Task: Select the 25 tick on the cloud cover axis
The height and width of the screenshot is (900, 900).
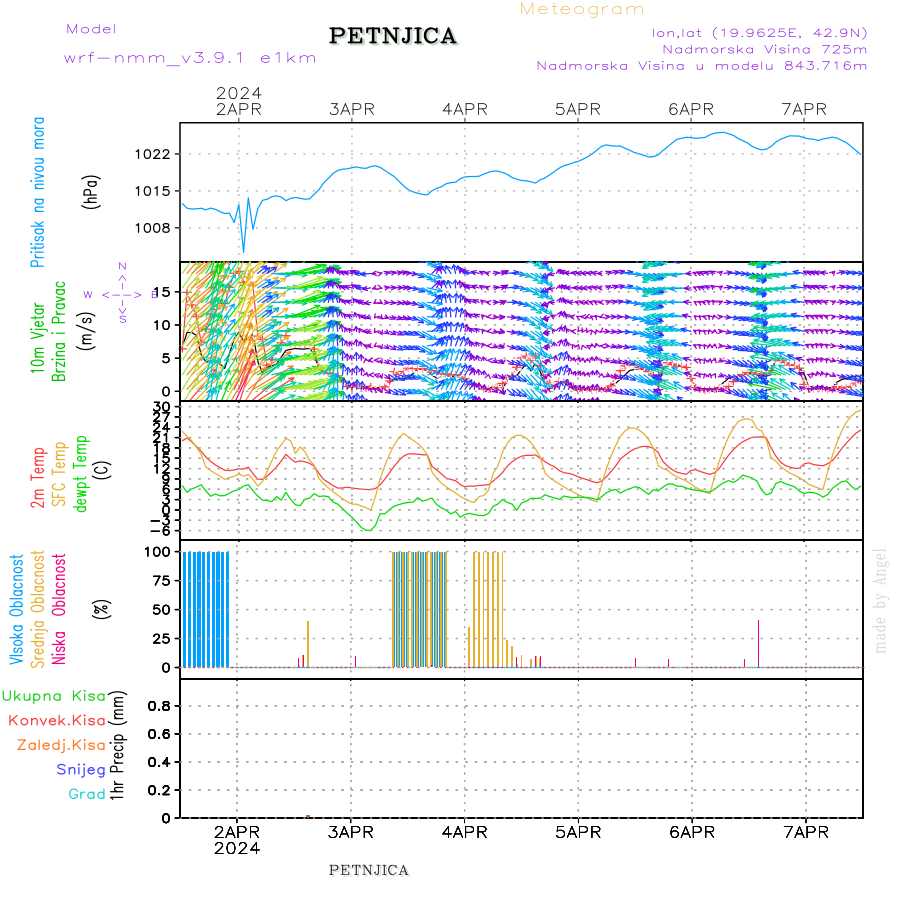Action: click(x=161, y=638)
